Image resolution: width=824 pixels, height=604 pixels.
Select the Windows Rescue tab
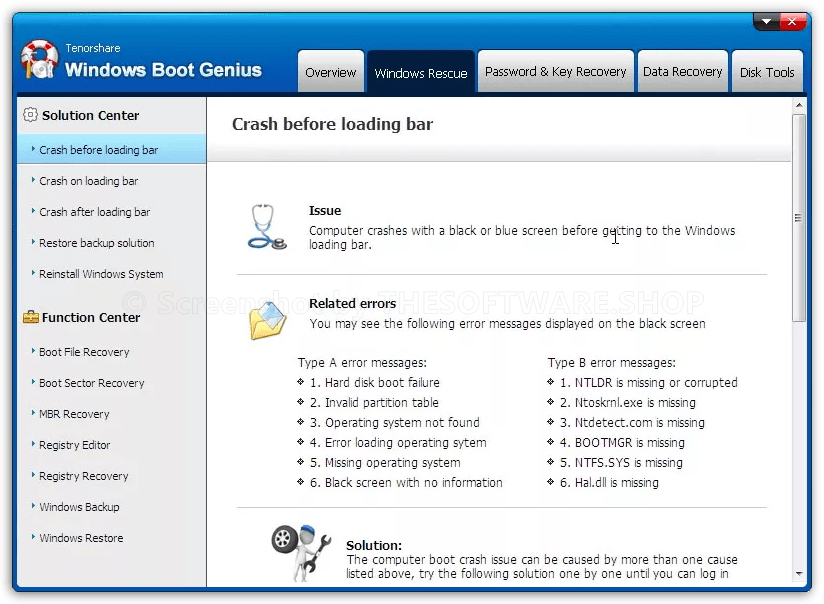421,73
